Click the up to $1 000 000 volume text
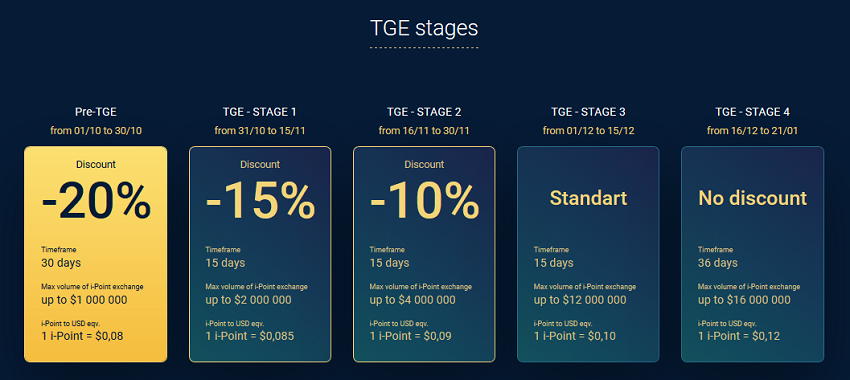This screenshot has height=380, width=850. (84, 300)
